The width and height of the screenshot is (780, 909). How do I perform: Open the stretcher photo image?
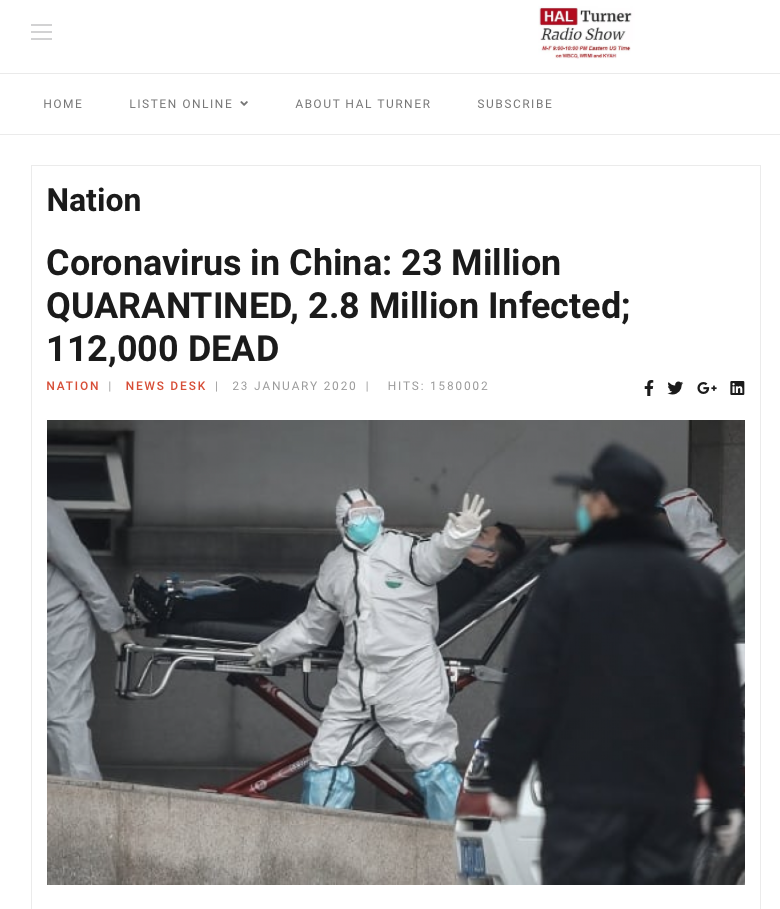396,652
